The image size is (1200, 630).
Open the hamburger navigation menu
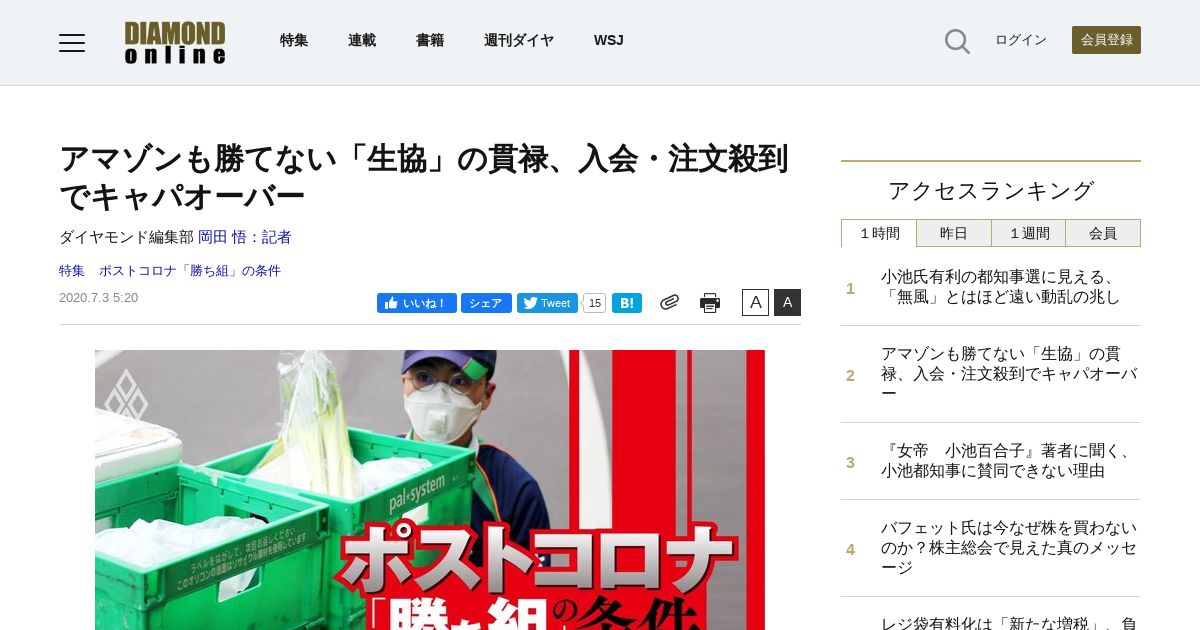click(x=72, y=42)
